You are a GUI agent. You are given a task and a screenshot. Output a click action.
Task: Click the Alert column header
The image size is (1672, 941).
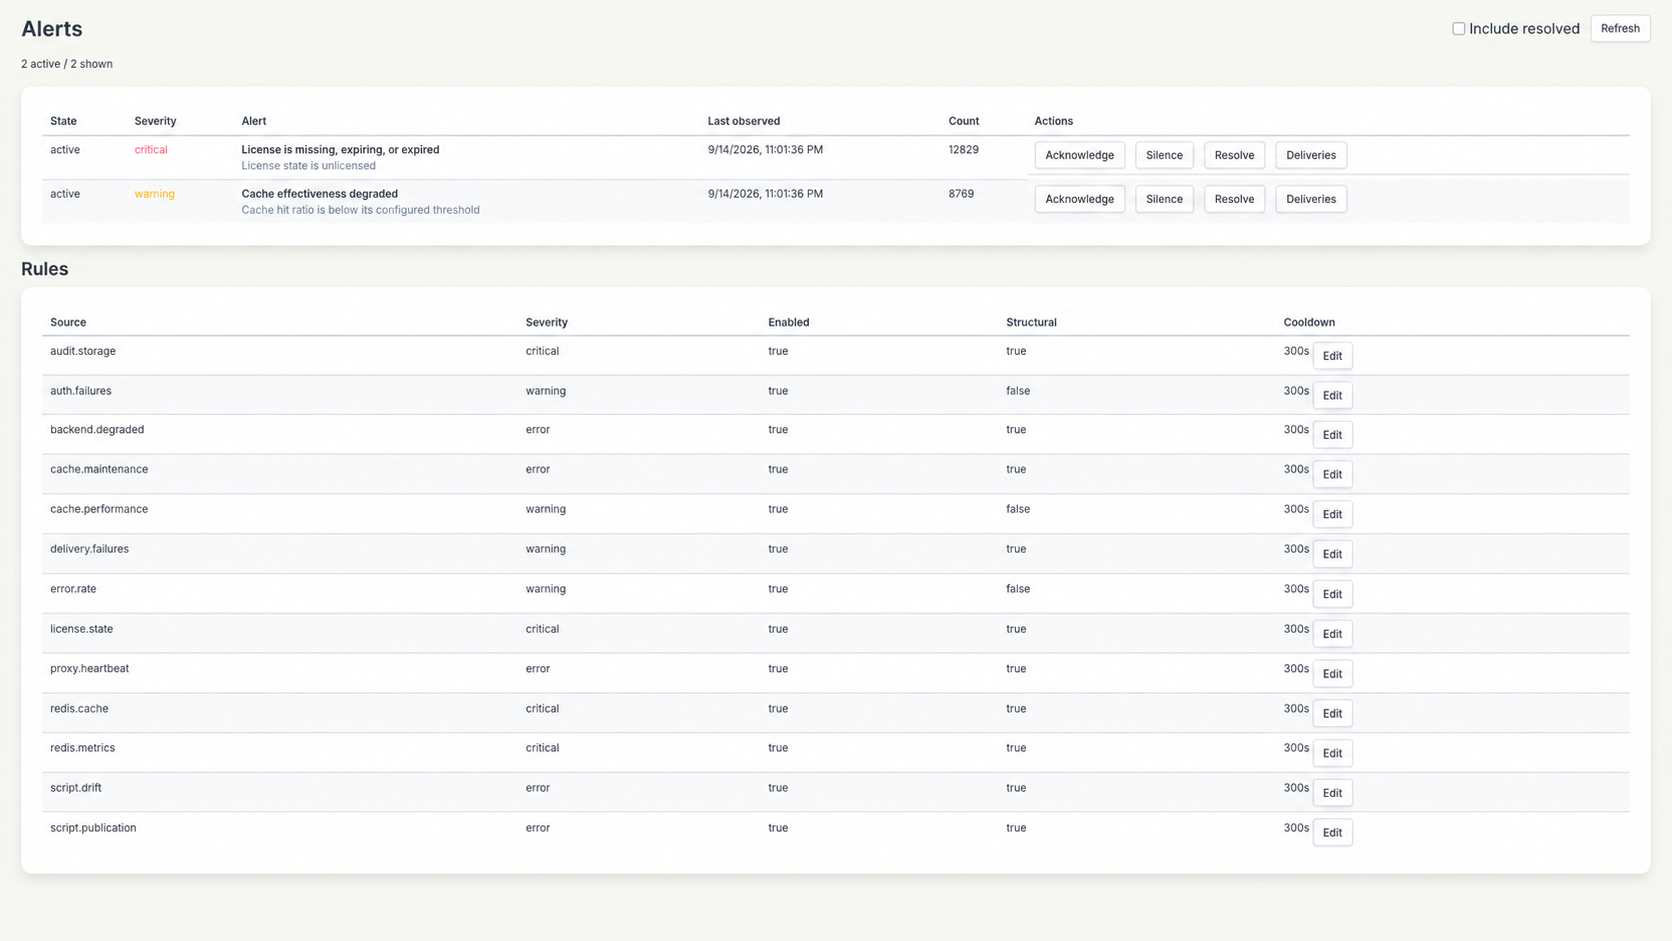253,121
